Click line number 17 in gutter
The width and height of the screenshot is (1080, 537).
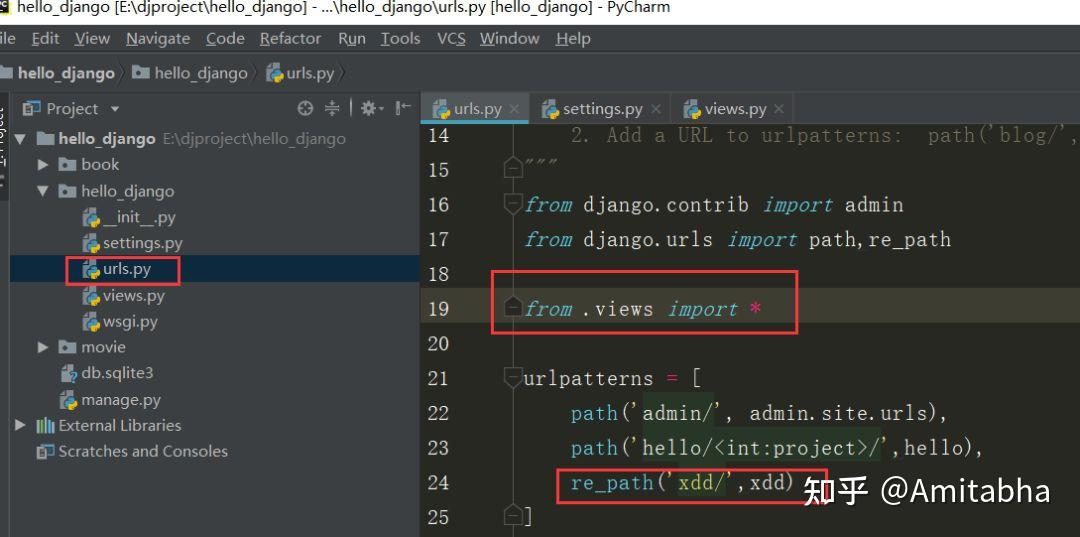(438, 240)
